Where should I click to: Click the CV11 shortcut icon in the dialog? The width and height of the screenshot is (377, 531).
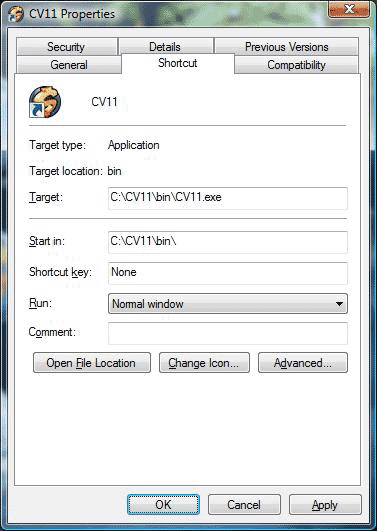[45, 102]
